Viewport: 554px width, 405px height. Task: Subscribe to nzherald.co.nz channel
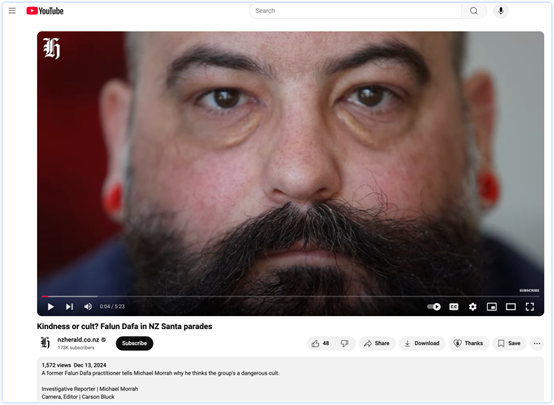coord(134,343)
